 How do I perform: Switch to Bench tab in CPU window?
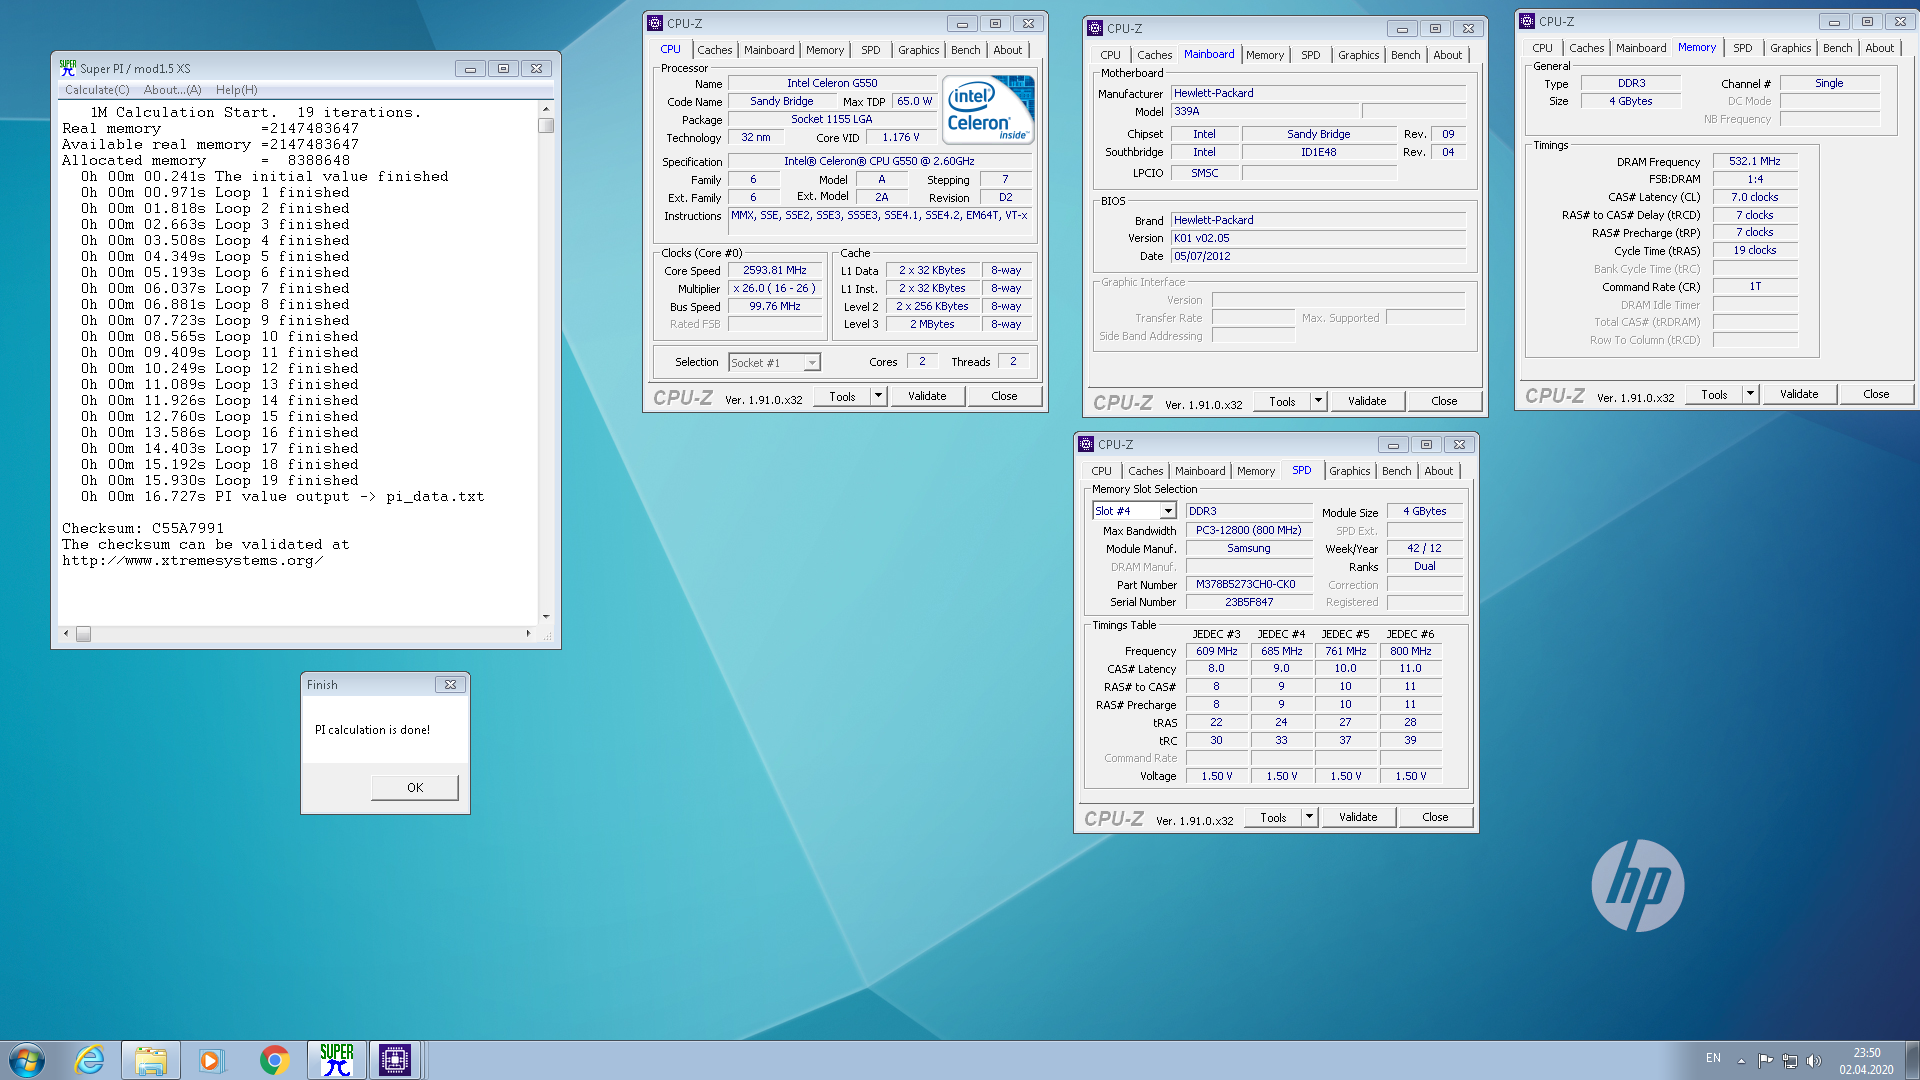pyautogui.click(x=965, y=50)
